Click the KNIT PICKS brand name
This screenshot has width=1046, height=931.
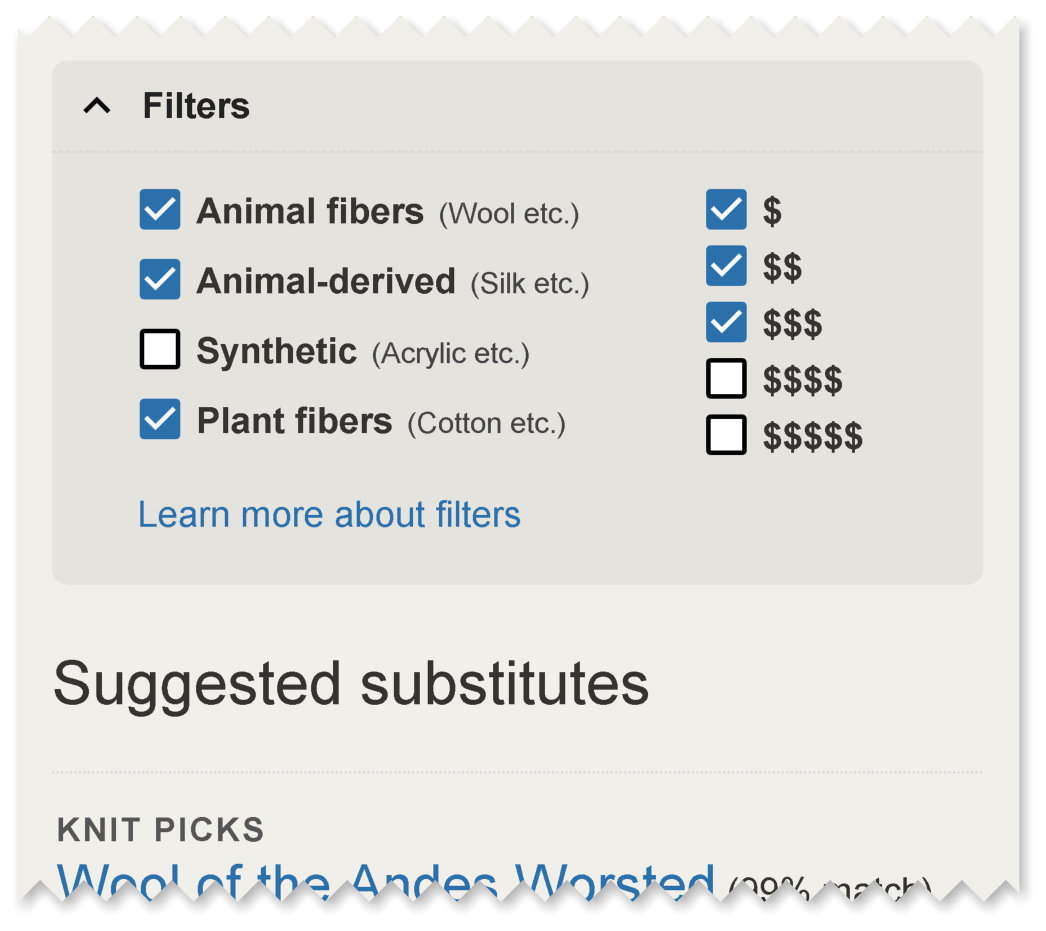[161, 830]
